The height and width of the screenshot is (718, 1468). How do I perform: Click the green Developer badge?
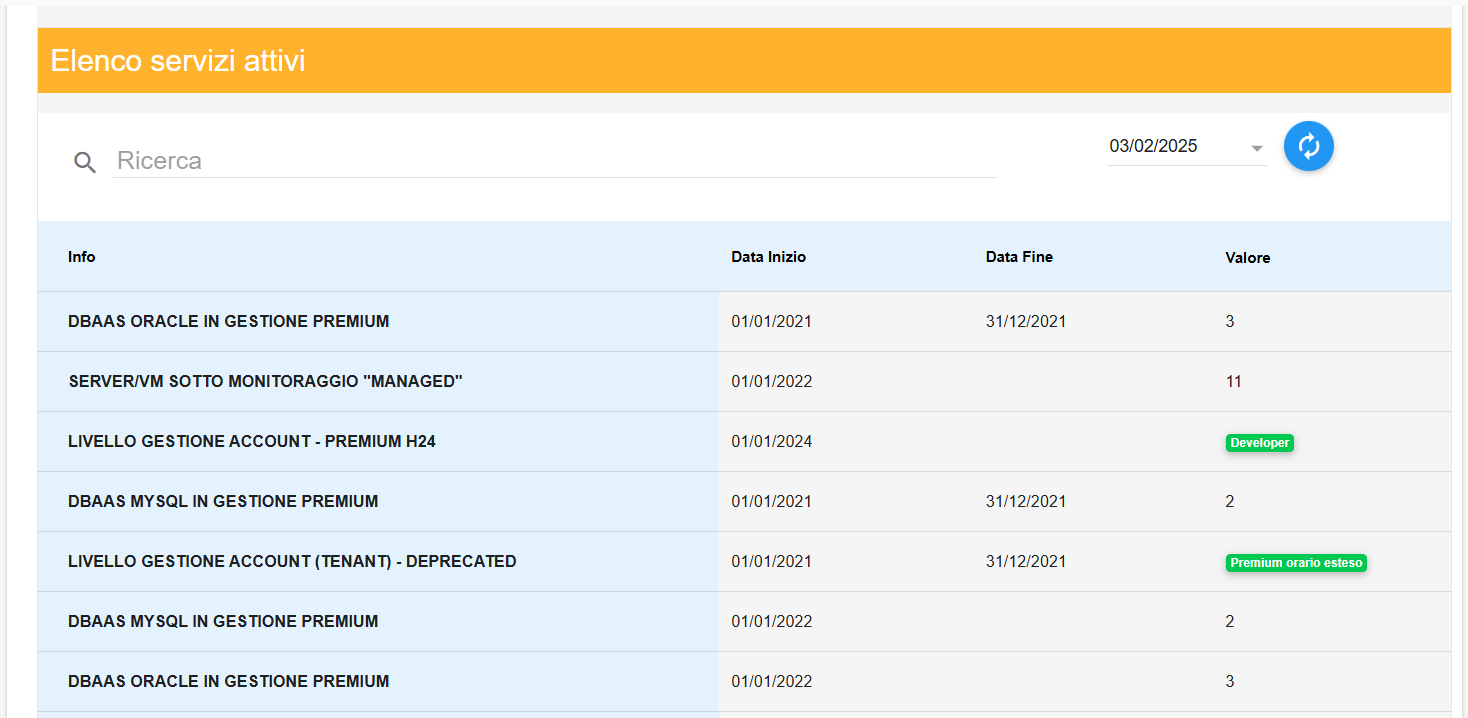[1260, 443]
